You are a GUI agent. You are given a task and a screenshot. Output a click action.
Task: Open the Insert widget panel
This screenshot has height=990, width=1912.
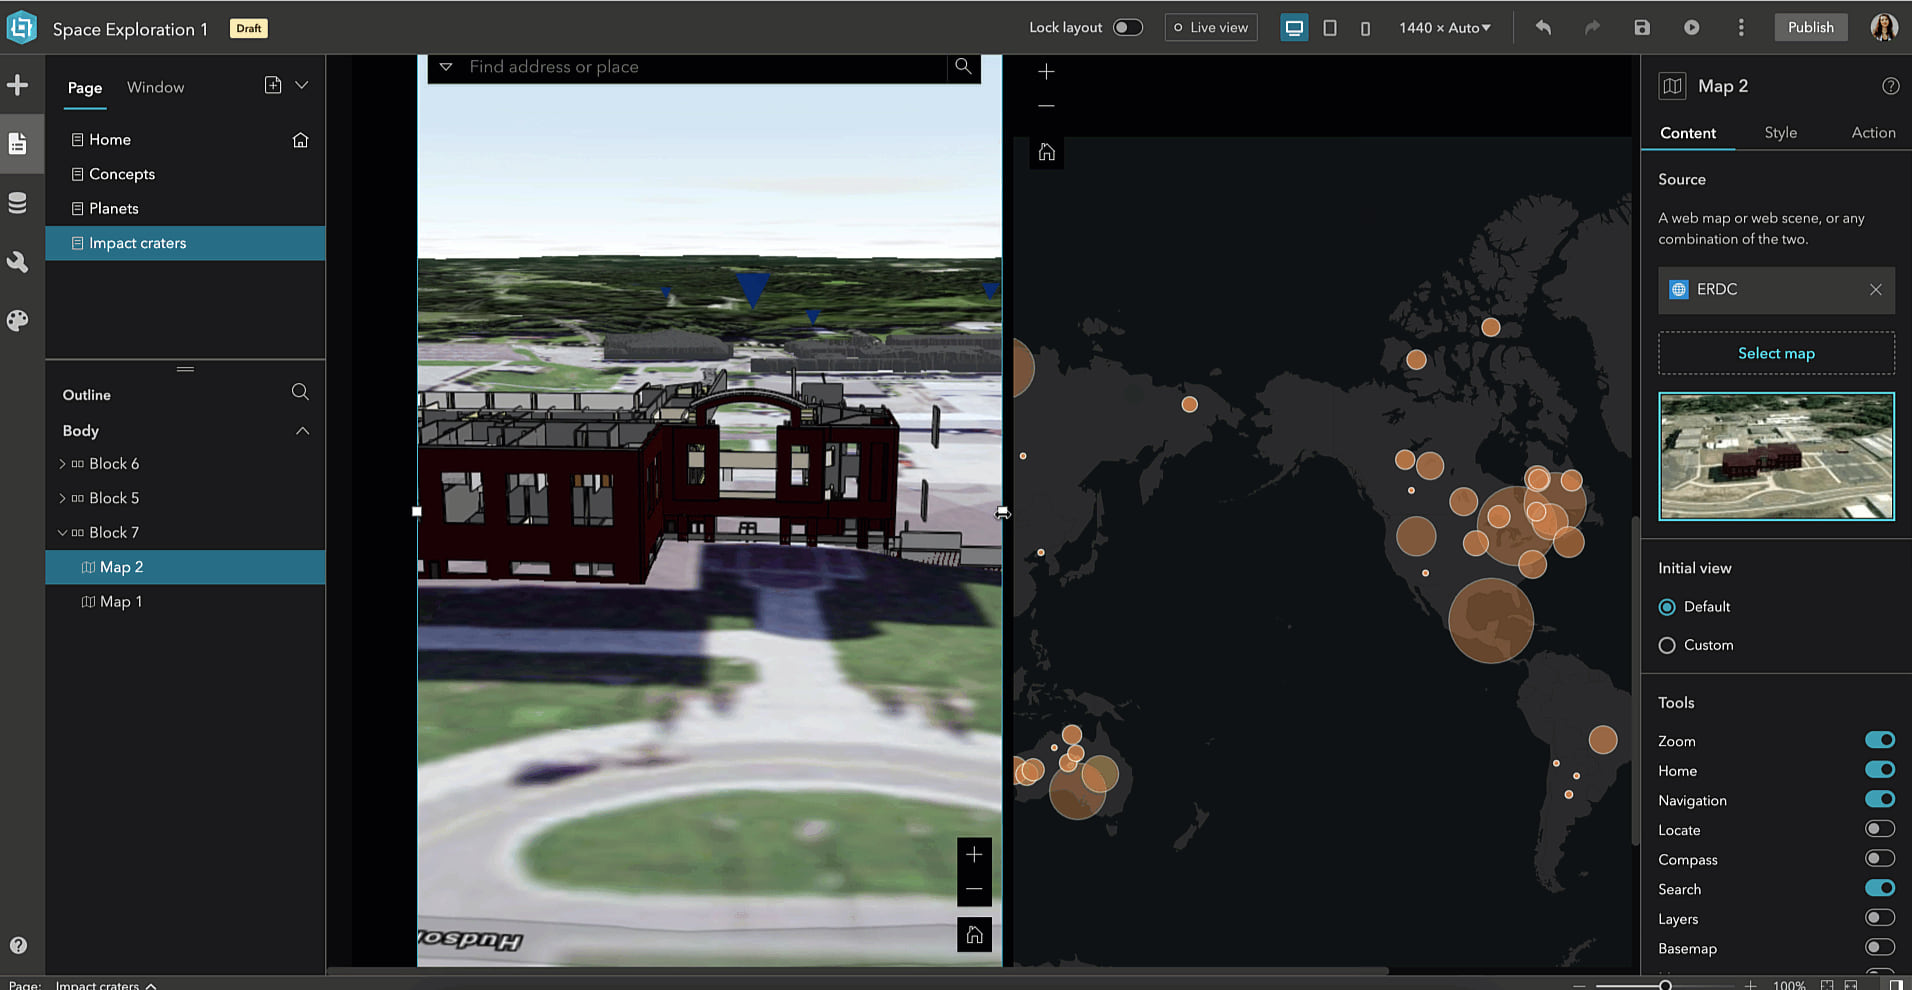tap(20, 85)
